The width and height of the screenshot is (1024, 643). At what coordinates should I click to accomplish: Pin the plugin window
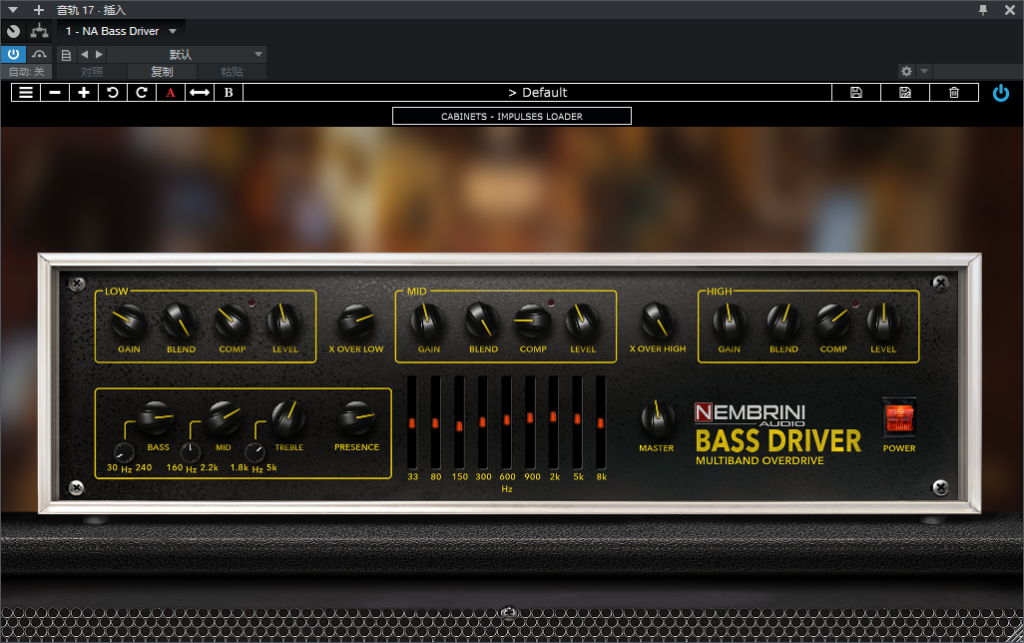tap(983, 10)
